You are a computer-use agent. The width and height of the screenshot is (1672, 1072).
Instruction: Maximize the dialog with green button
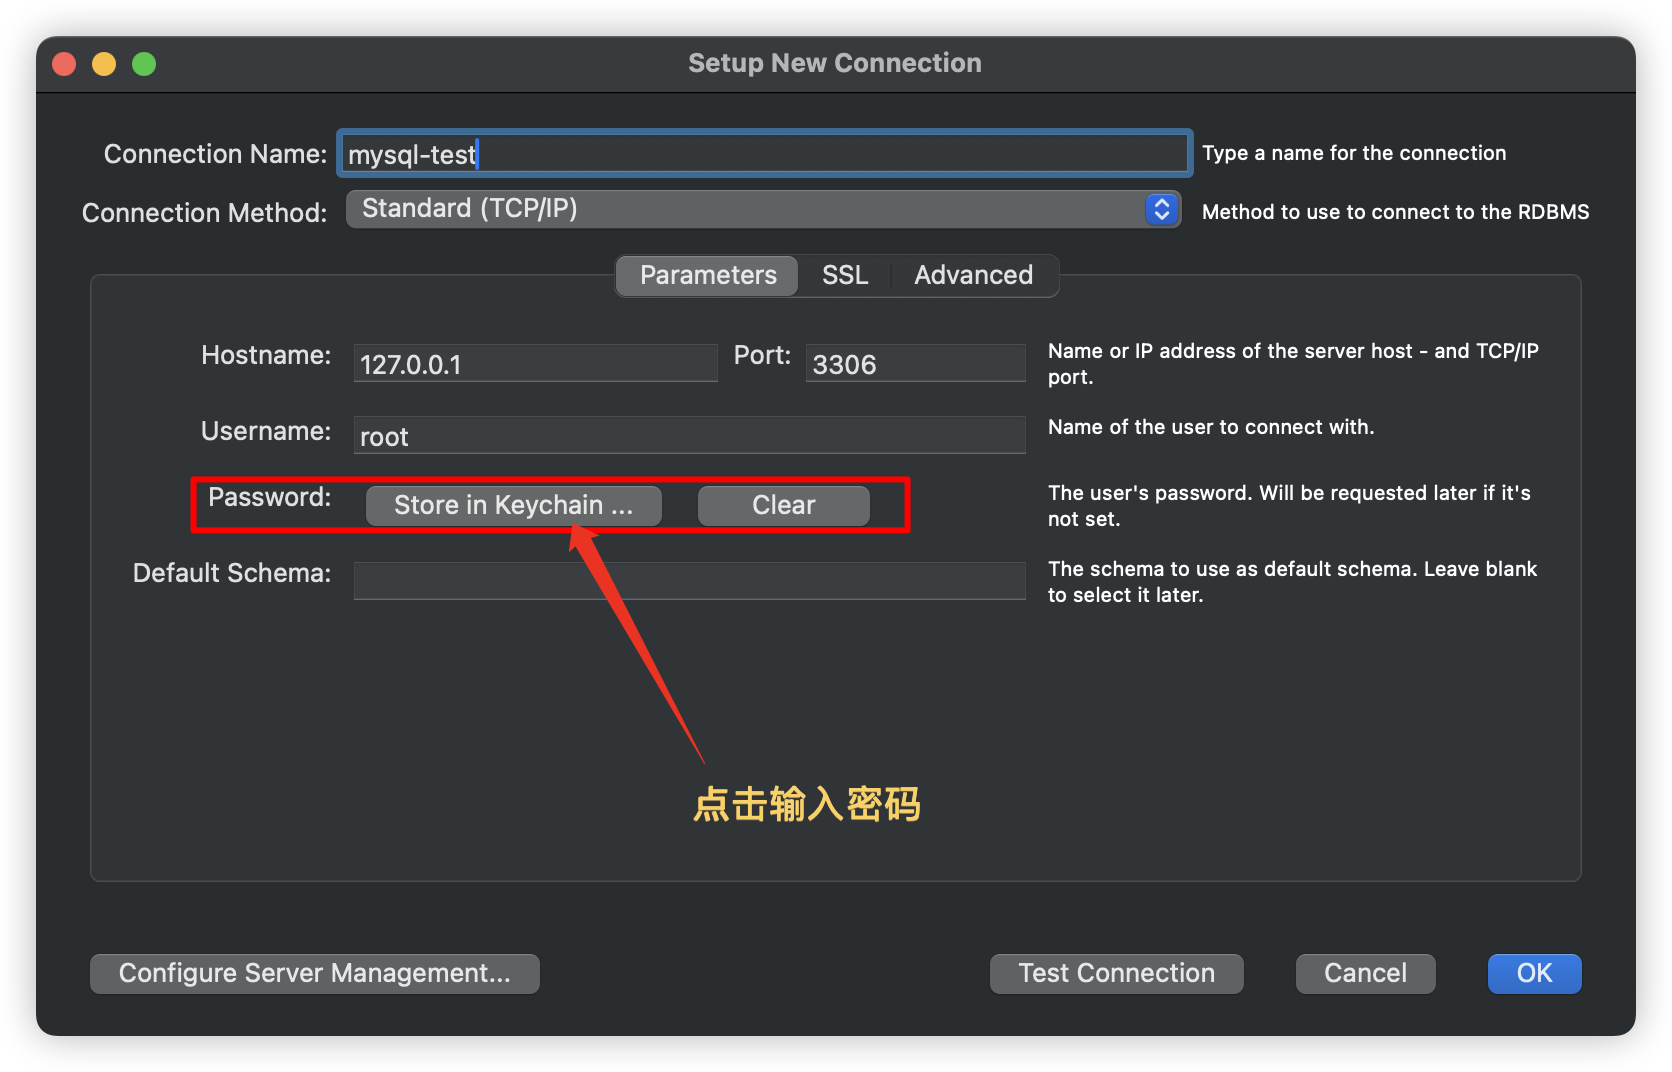point(144,64)
